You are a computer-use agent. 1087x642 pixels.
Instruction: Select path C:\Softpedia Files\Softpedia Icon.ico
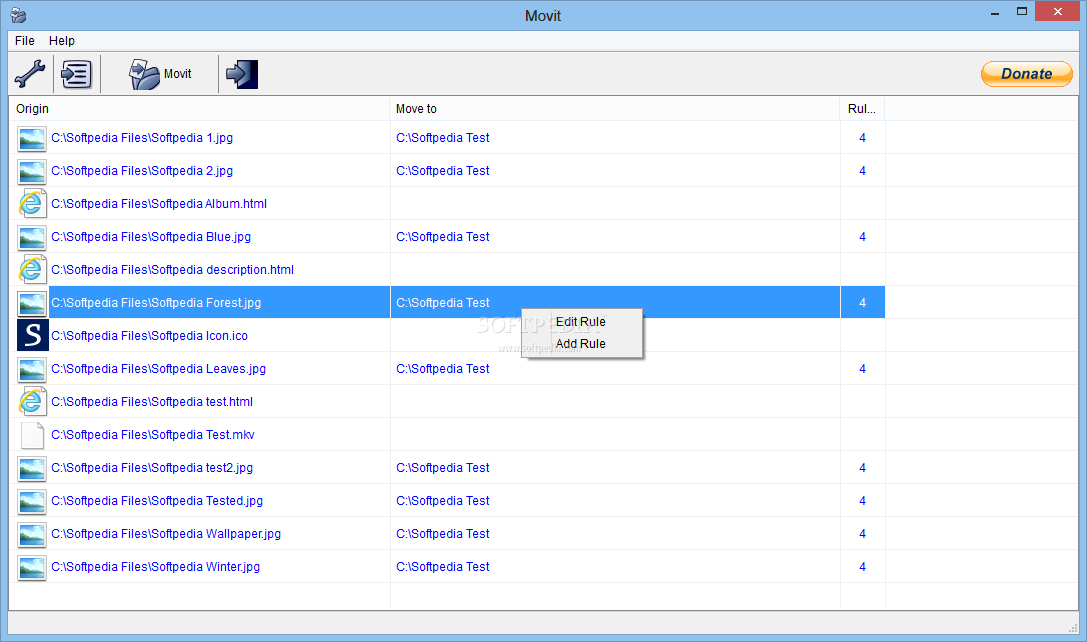point(150,336)
